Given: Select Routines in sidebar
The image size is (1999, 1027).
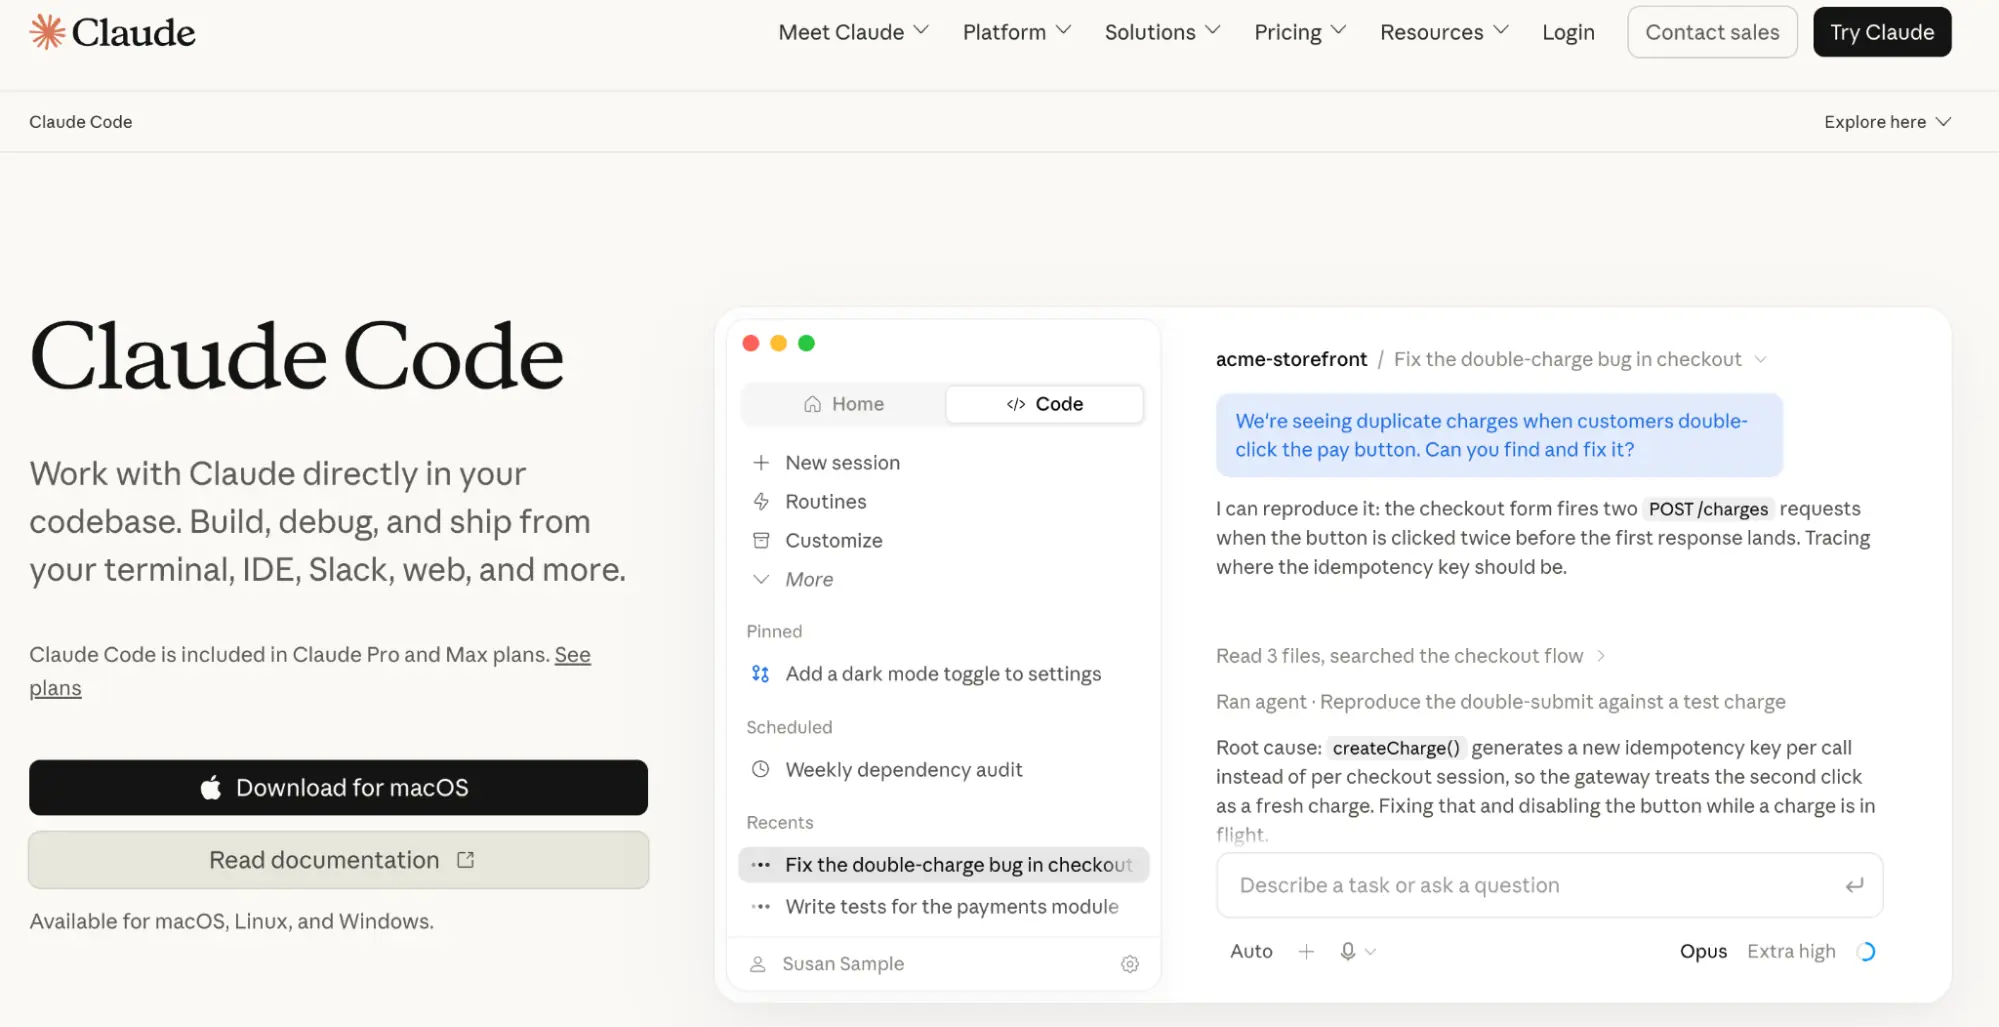Looking at the screenshot, I should pos(825,501).
